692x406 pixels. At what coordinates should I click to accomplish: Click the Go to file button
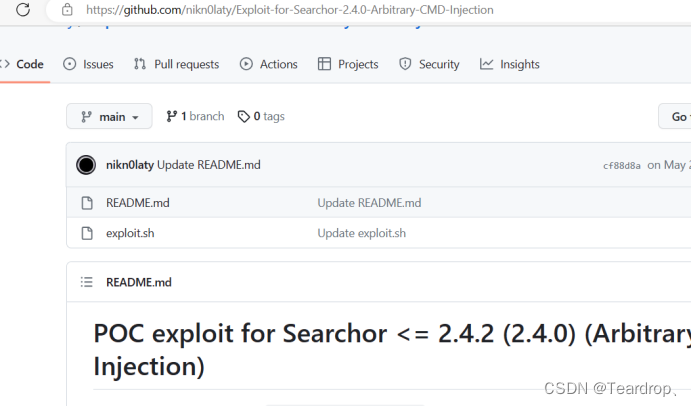(x=675, y=117)
